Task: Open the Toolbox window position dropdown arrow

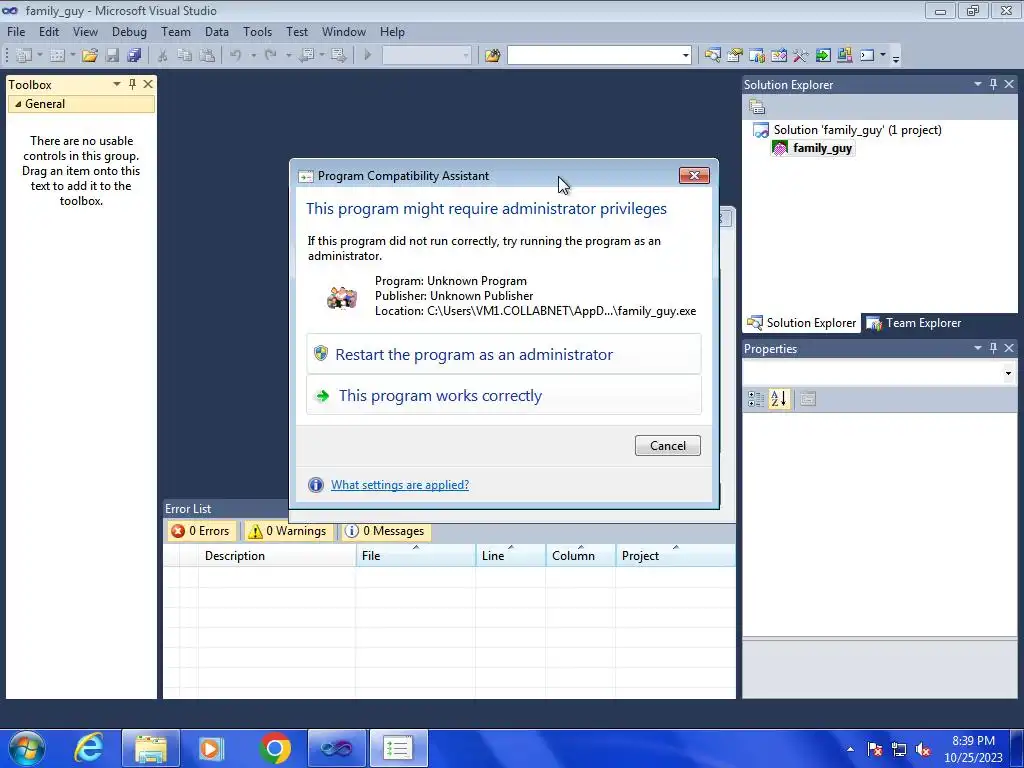Action: [116, 84]
